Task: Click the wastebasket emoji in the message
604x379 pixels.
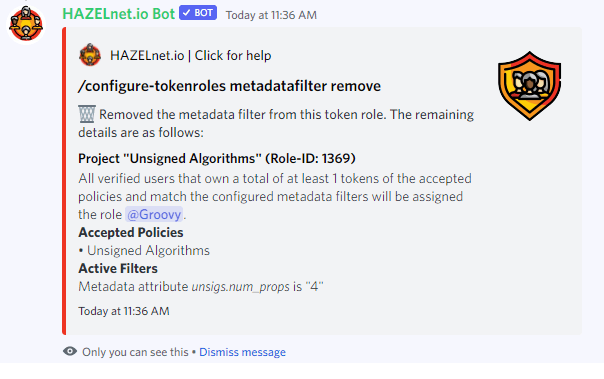Action: (x=87, y=114)
